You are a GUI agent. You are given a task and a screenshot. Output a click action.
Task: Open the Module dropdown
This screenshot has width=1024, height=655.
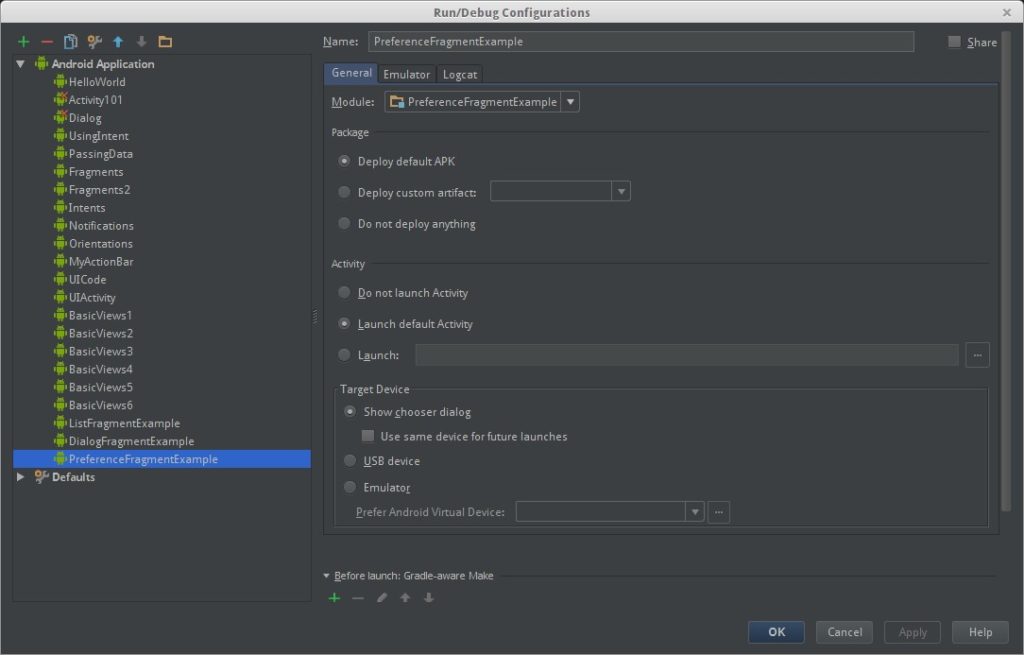pos(569,102)
